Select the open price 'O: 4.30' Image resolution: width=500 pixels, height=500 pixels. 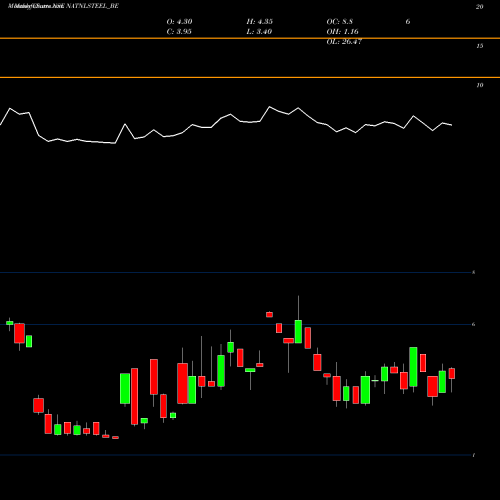point(179,22)
